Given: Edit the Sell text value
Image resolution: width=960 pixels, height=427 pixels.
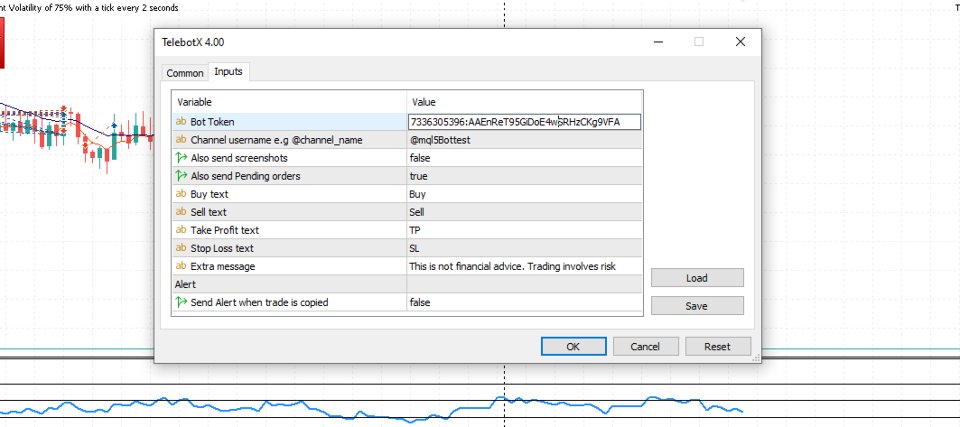Looking at the screenshot, I should click(x=525, y=213).
